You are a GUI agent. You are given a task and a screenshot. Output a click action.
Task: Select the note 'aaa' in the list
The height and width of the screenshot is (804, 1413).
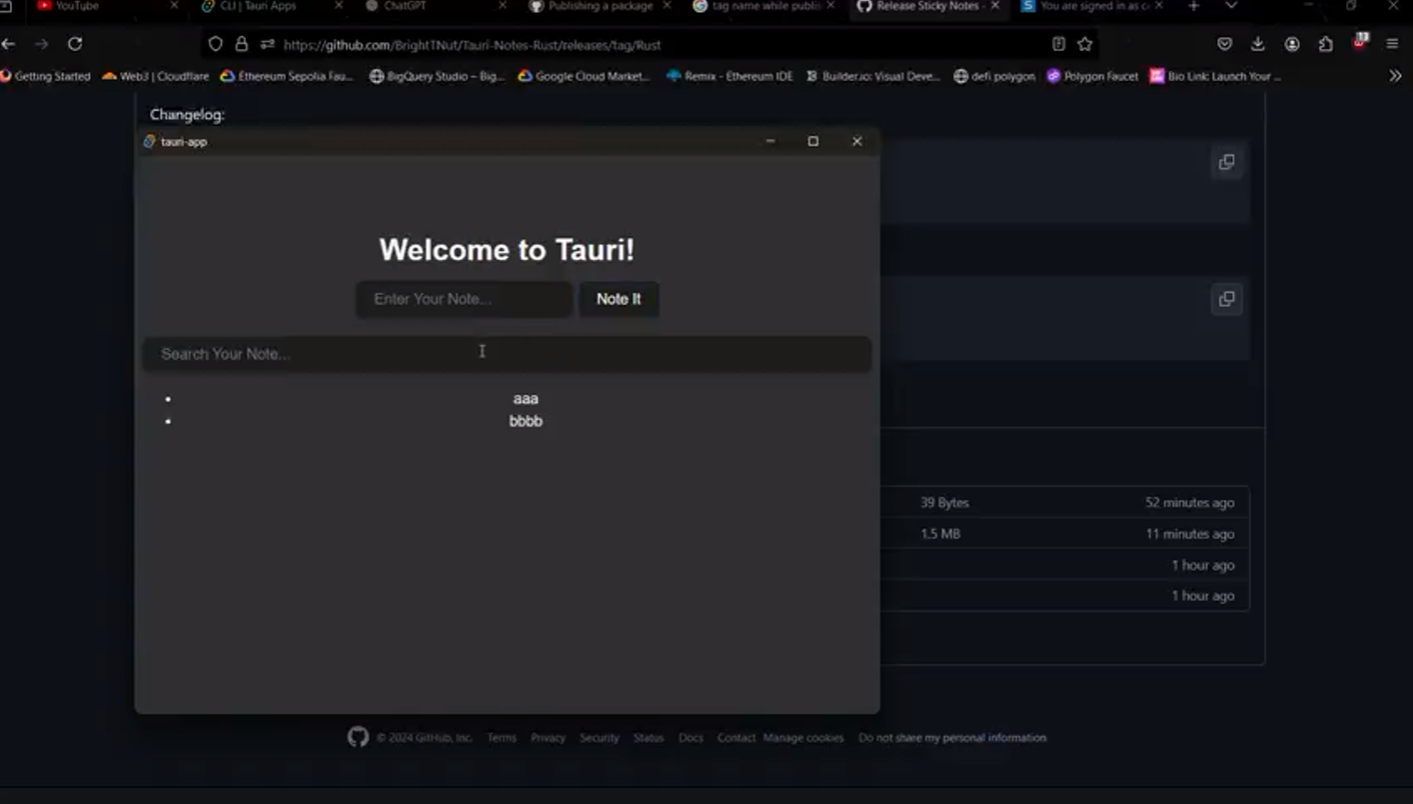[526, 399]
